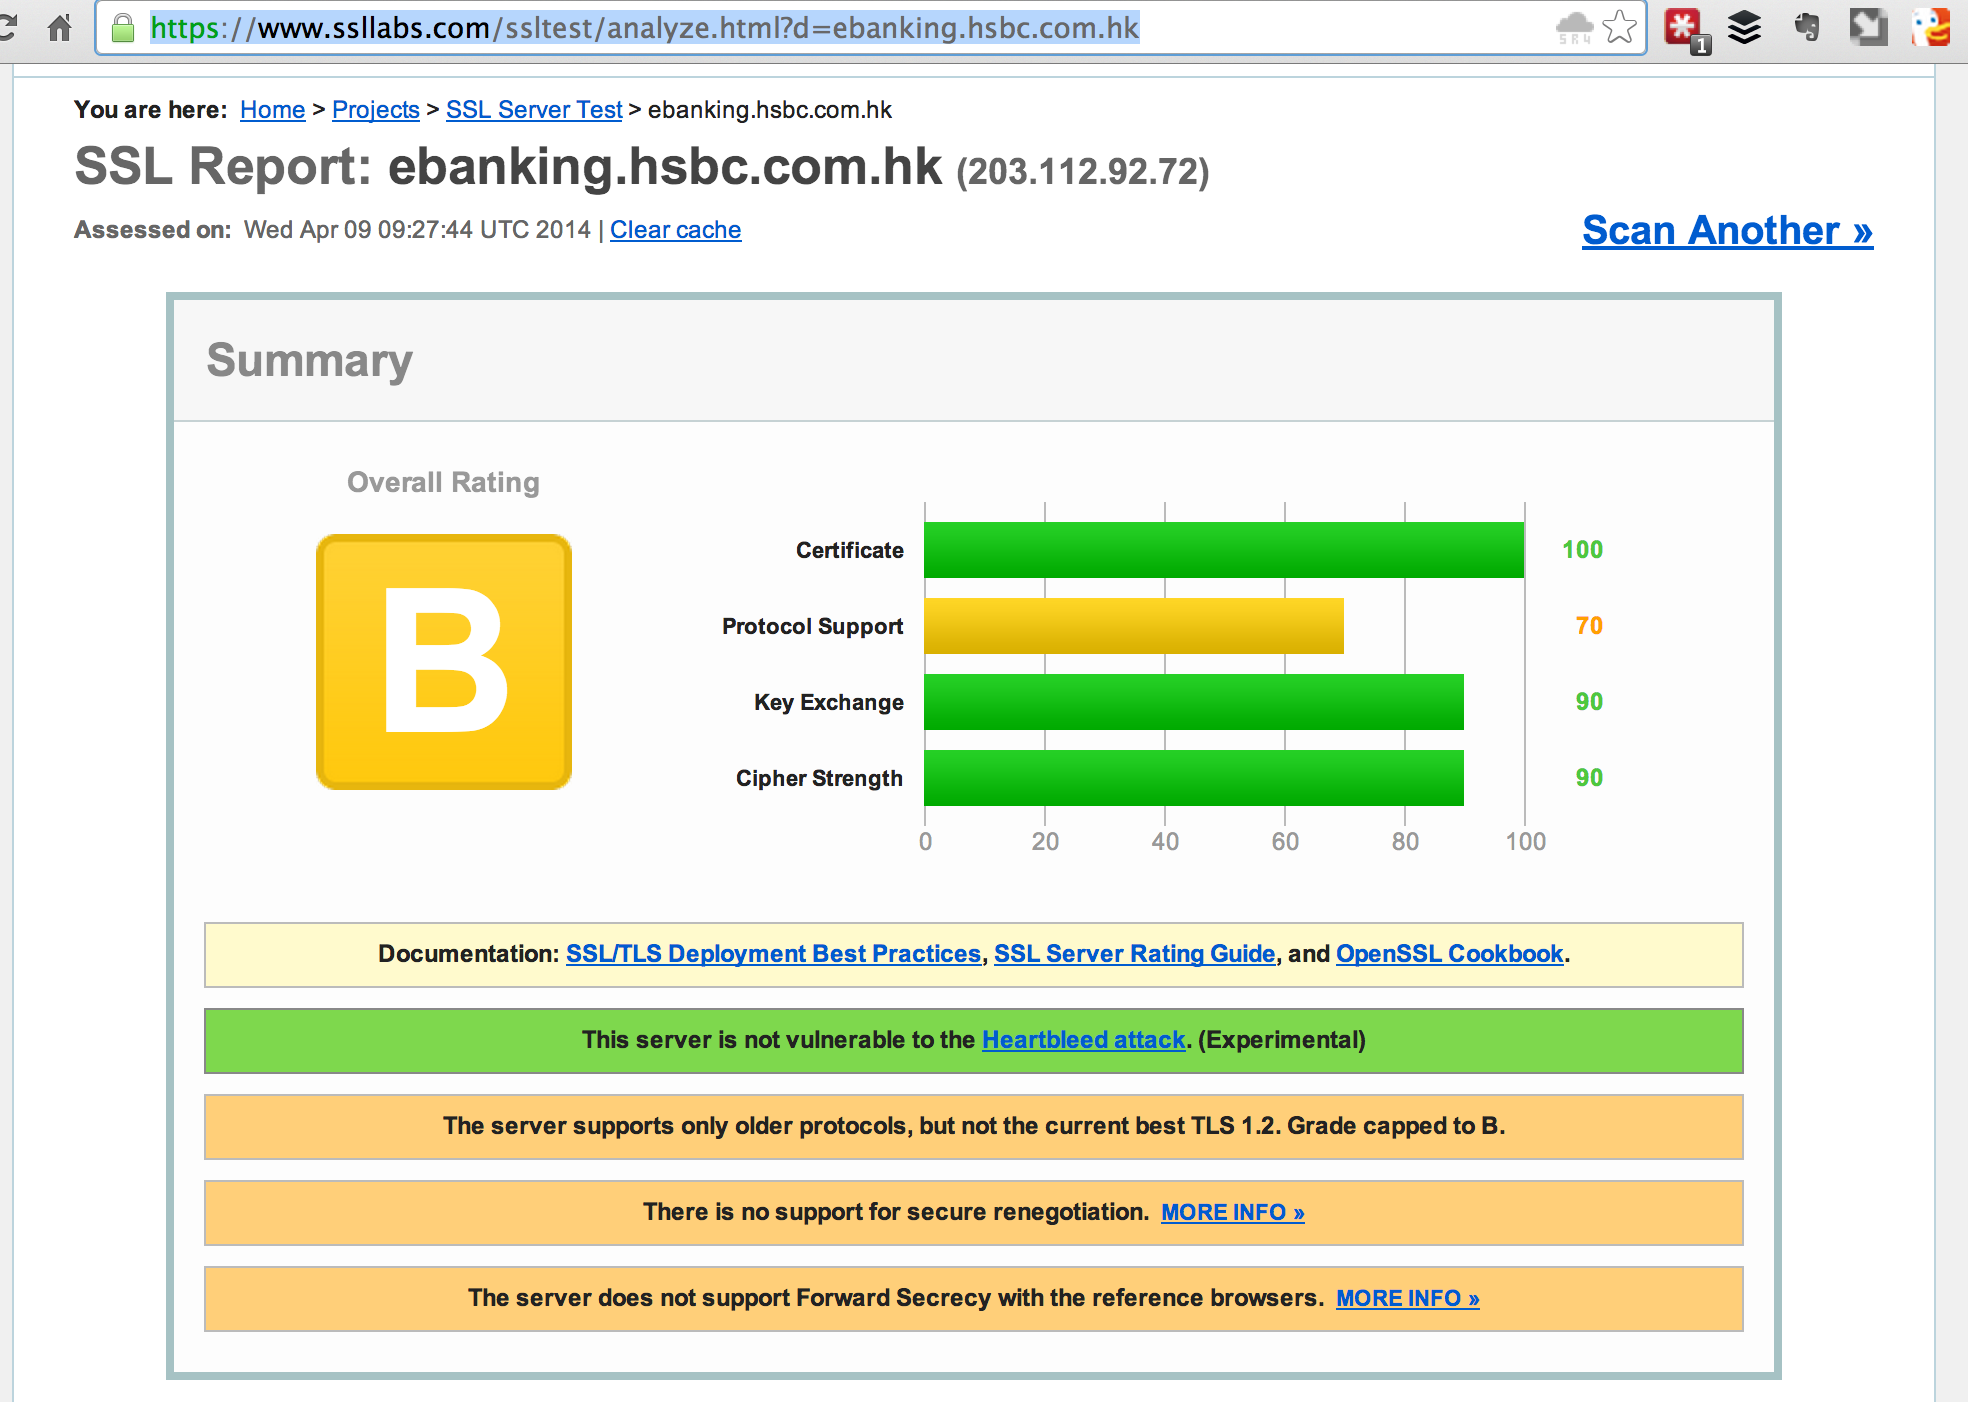
Task: Reload the page with the refresh icon
Action: [8, 28]
